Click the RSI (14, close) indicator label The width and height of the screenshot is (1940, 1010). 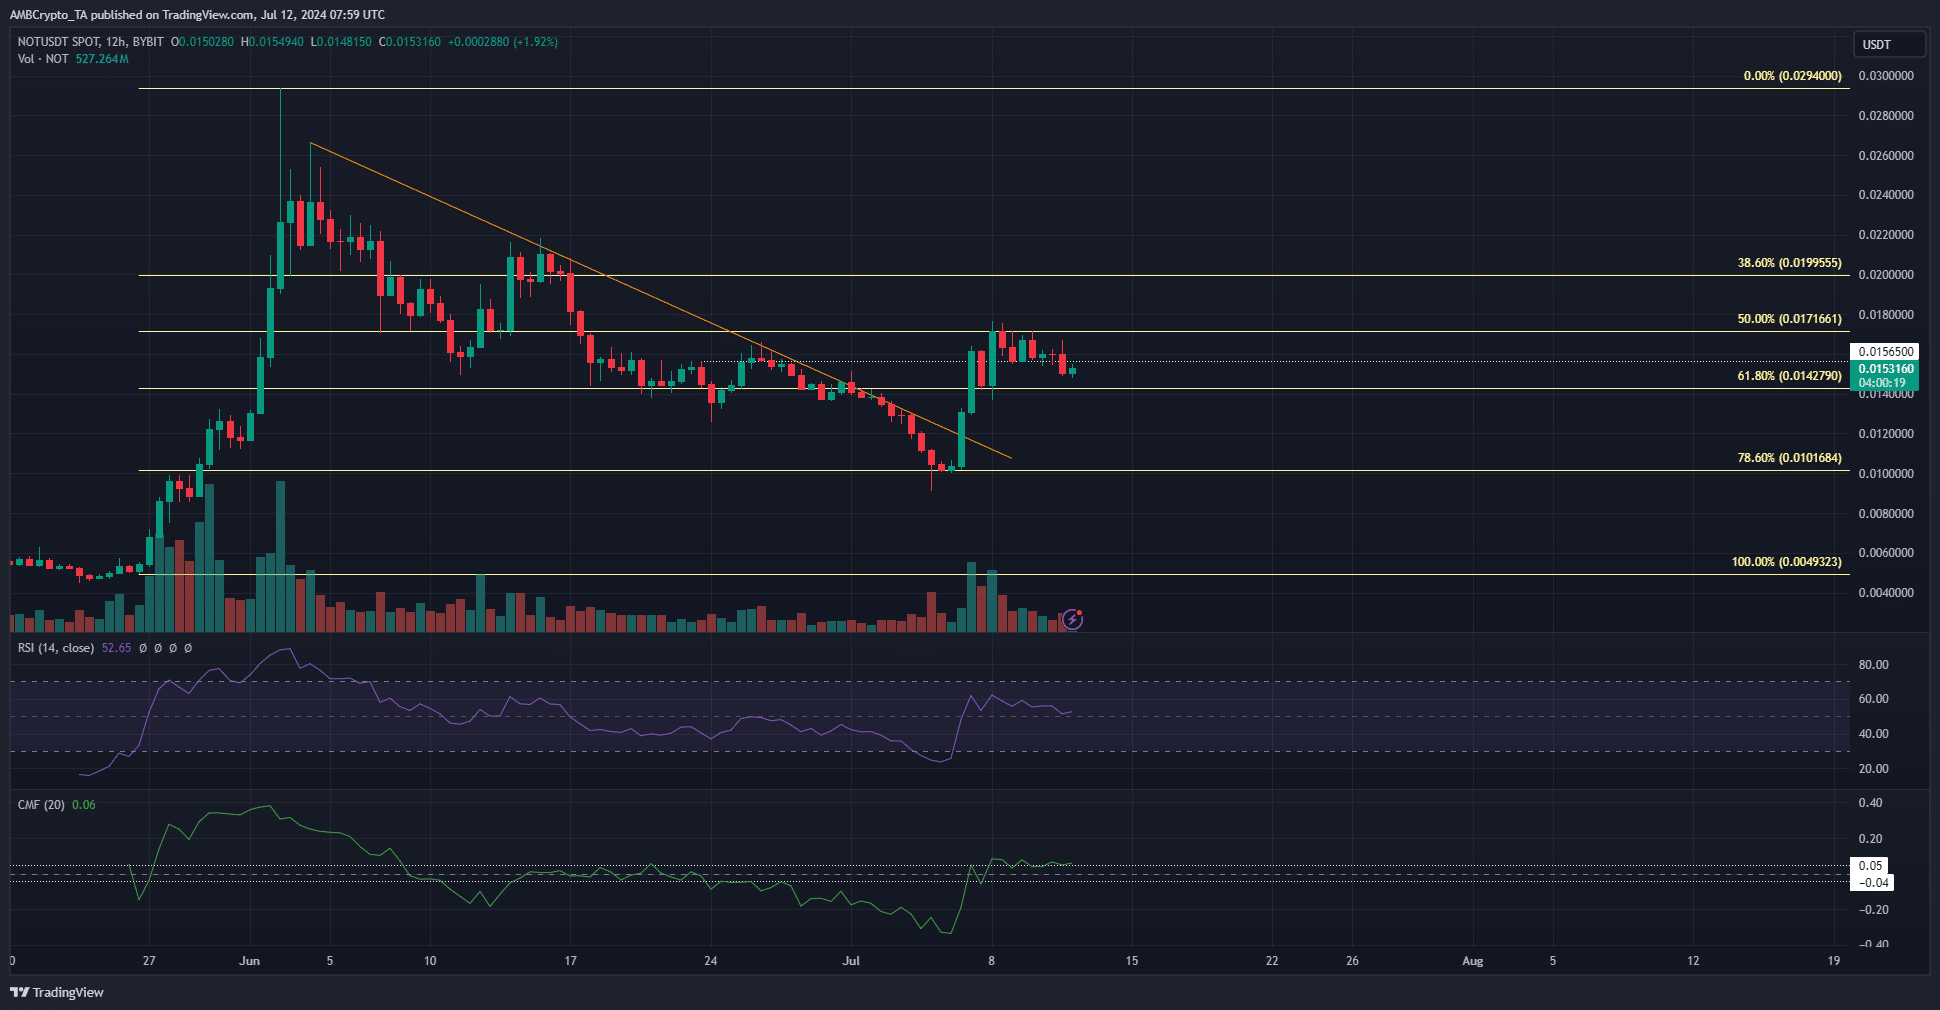(56, 648)
